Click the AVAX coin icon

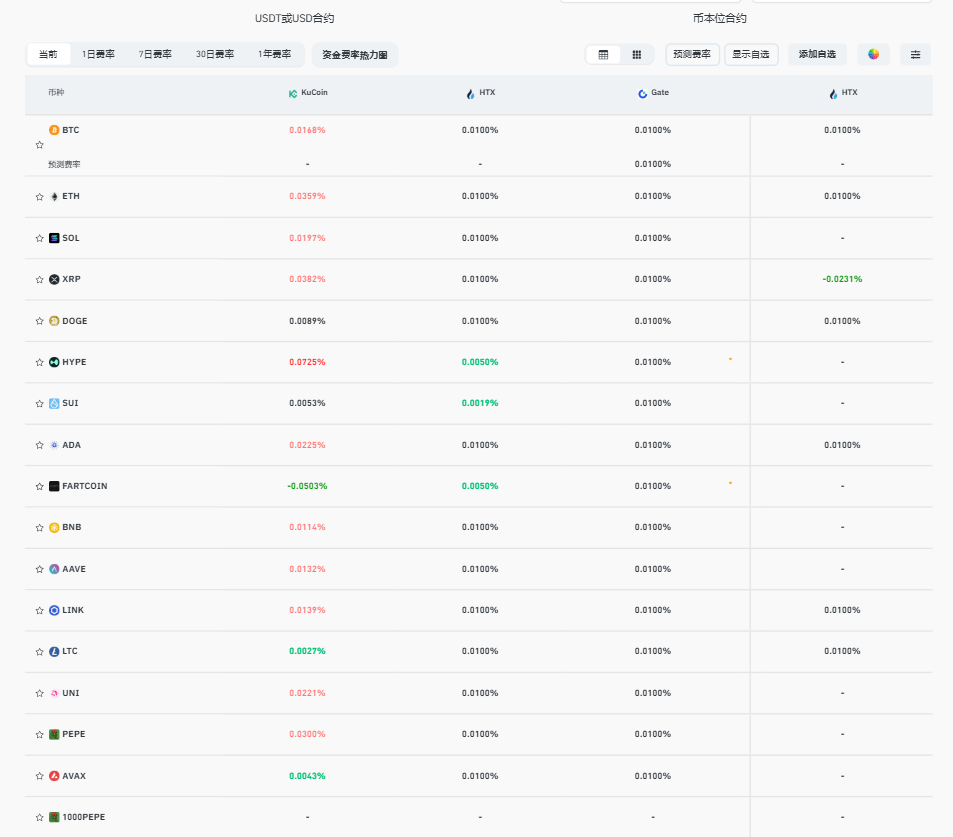pos(54,776)
